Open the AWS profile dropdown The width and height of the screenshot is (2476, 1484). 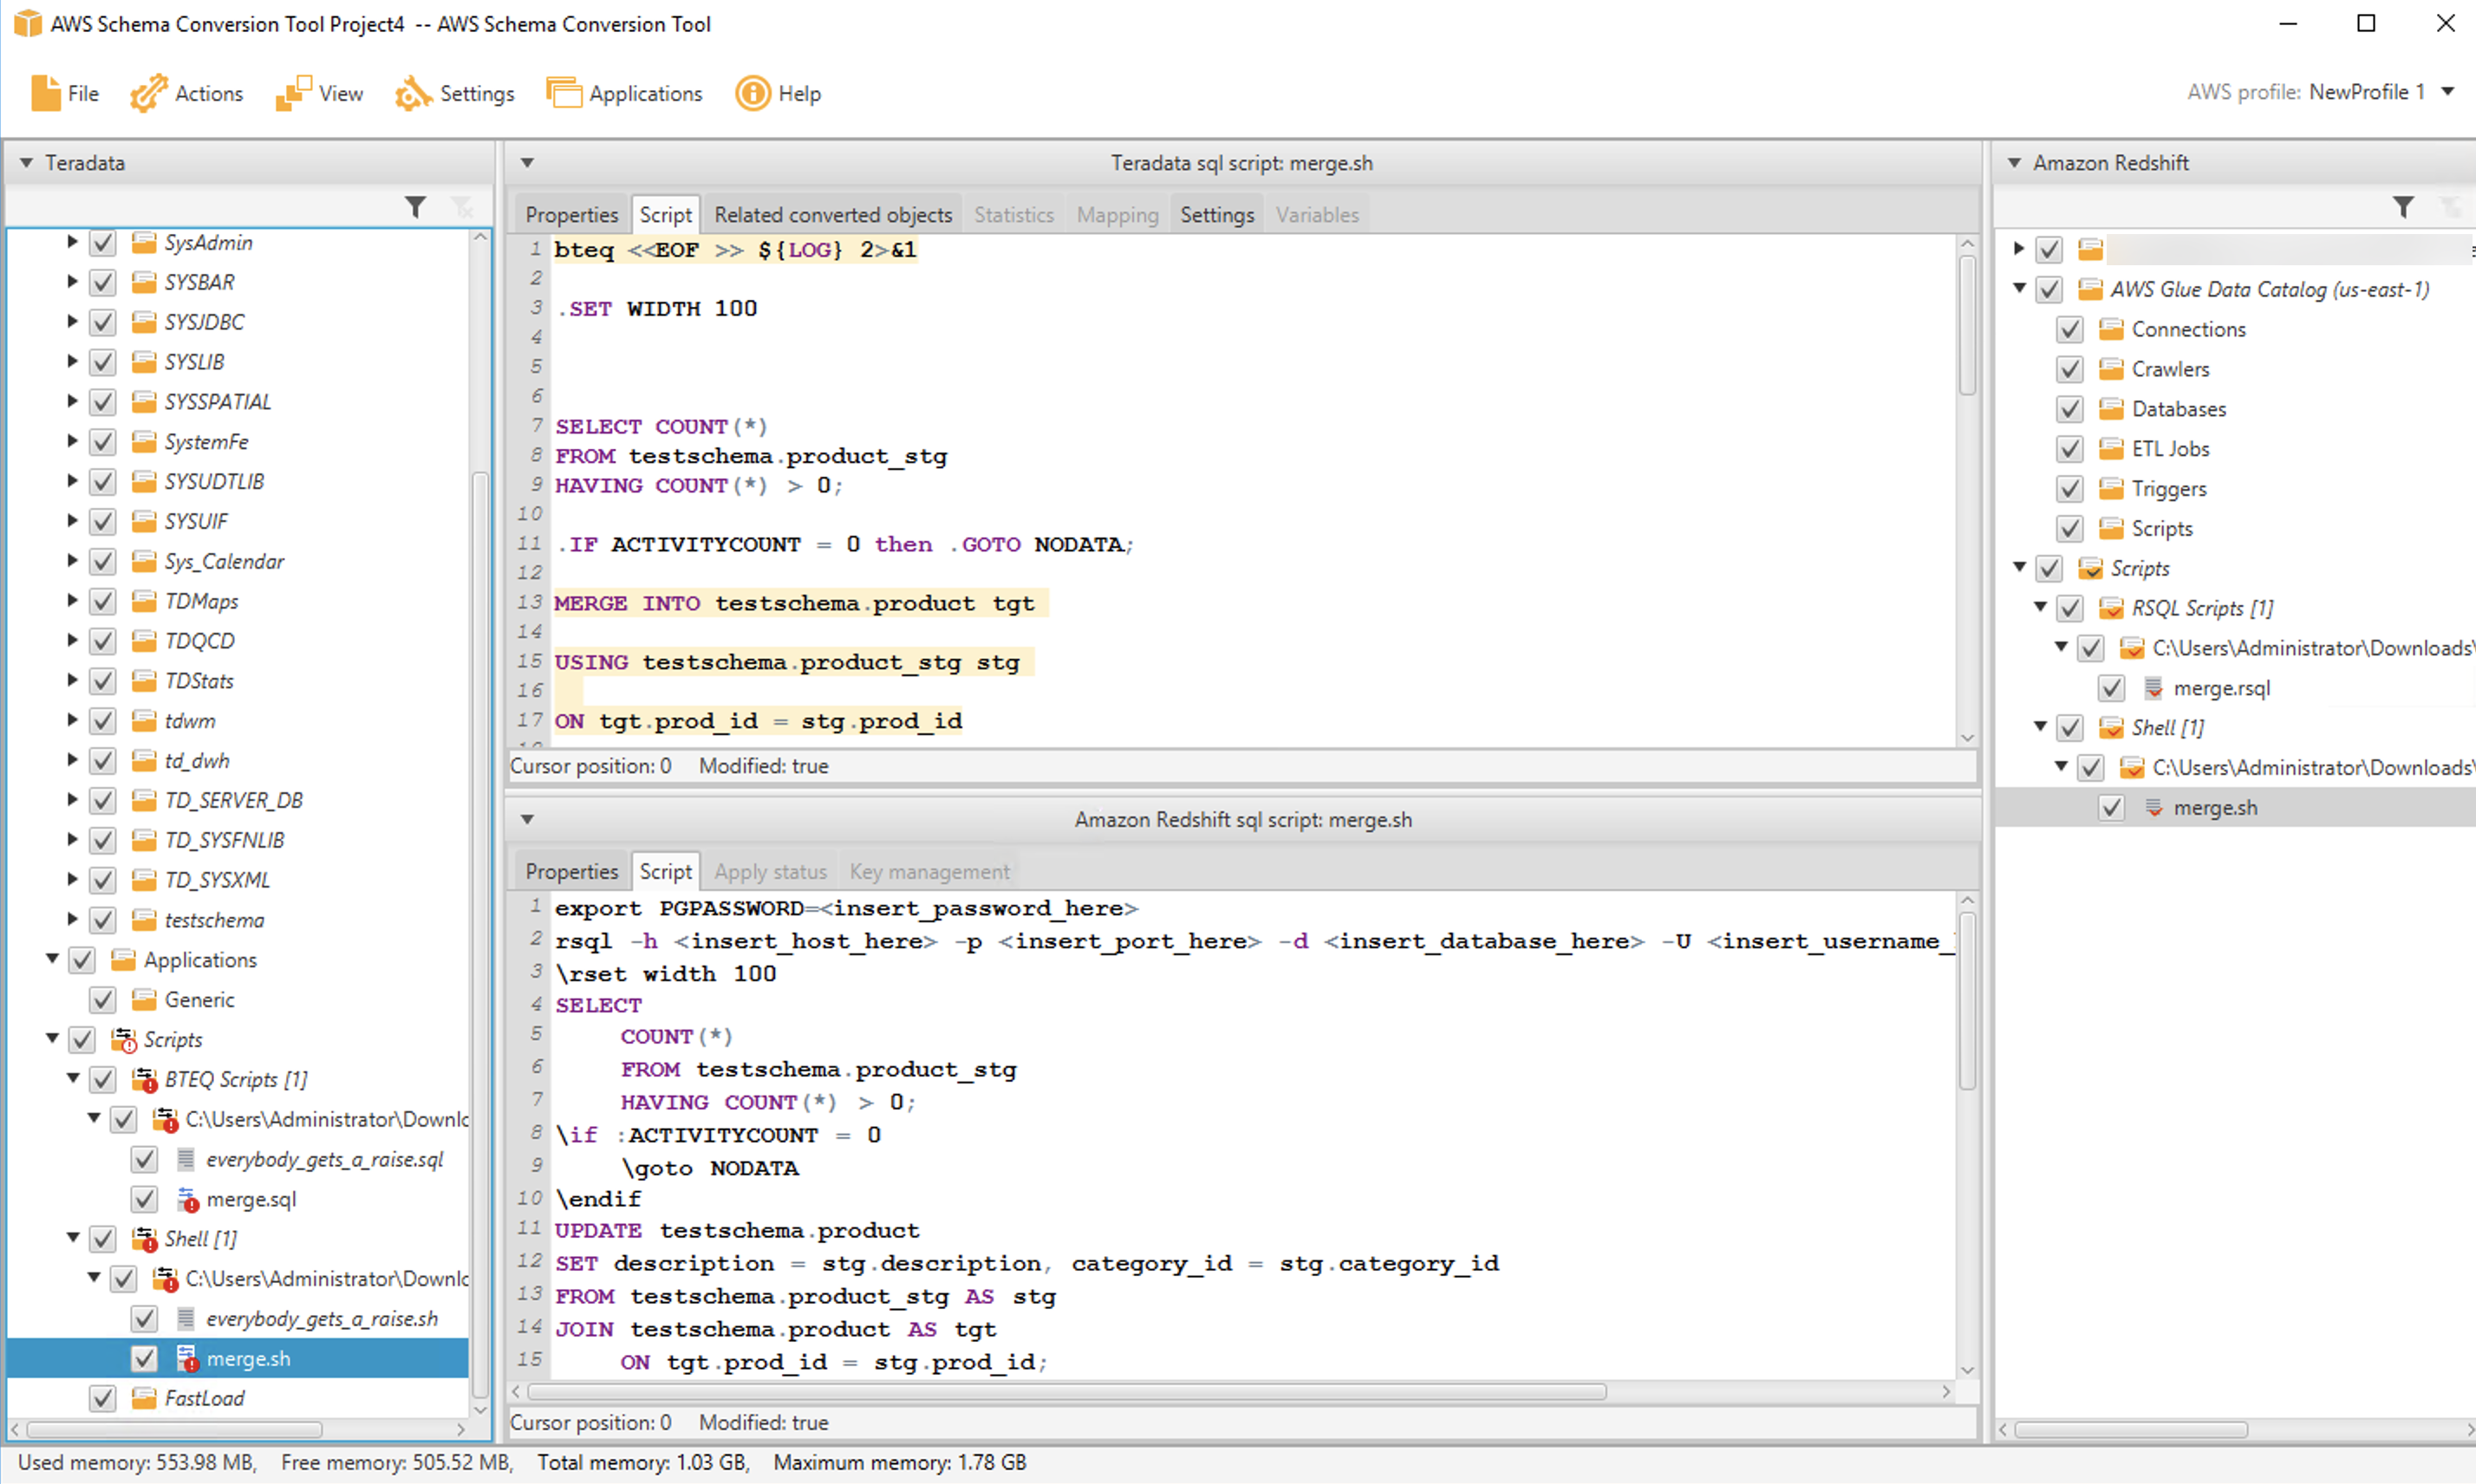(2447, 92)
